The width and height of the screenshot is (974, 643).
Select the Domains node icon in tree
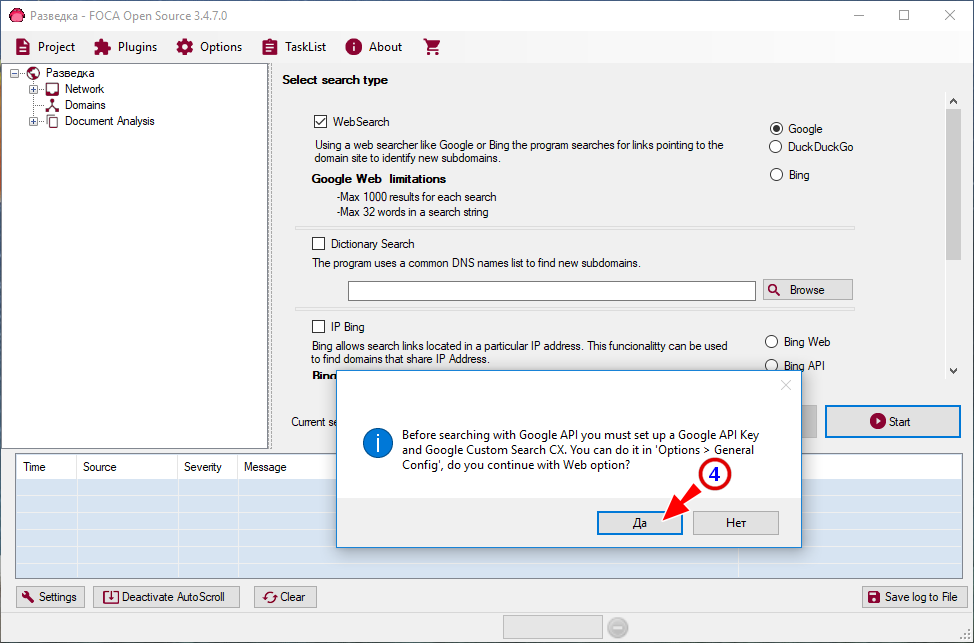tap(53, 106)
